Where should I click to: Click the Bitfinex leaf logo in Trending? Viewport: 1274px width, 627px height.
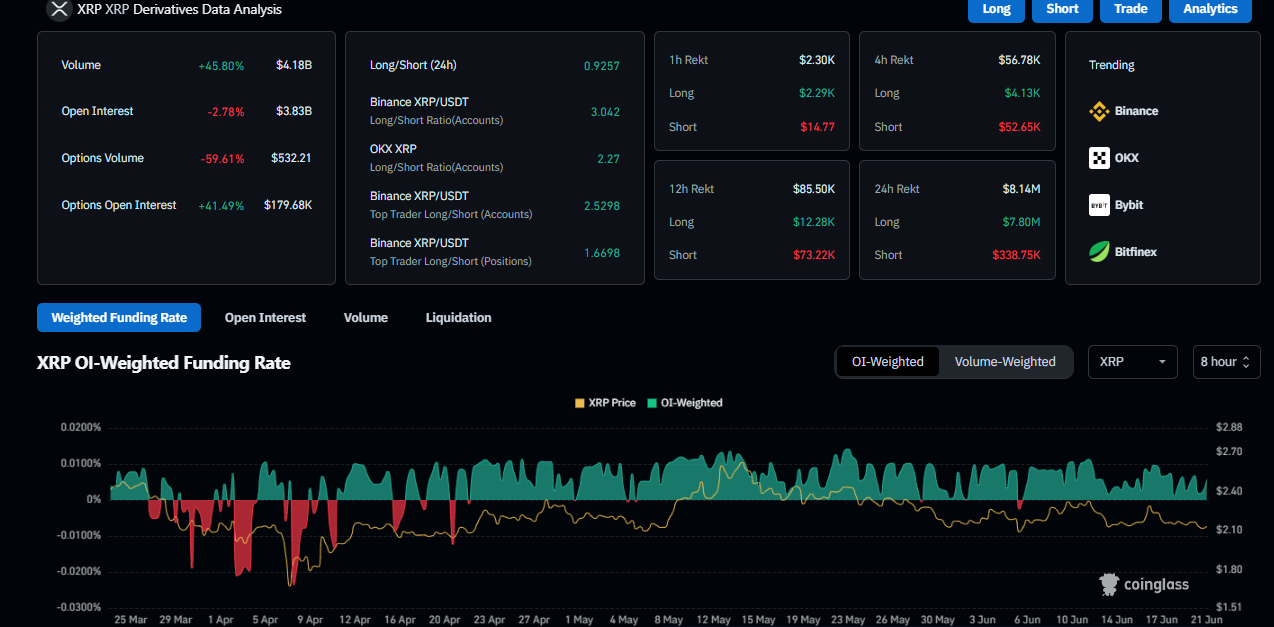tap(1099, 252)
